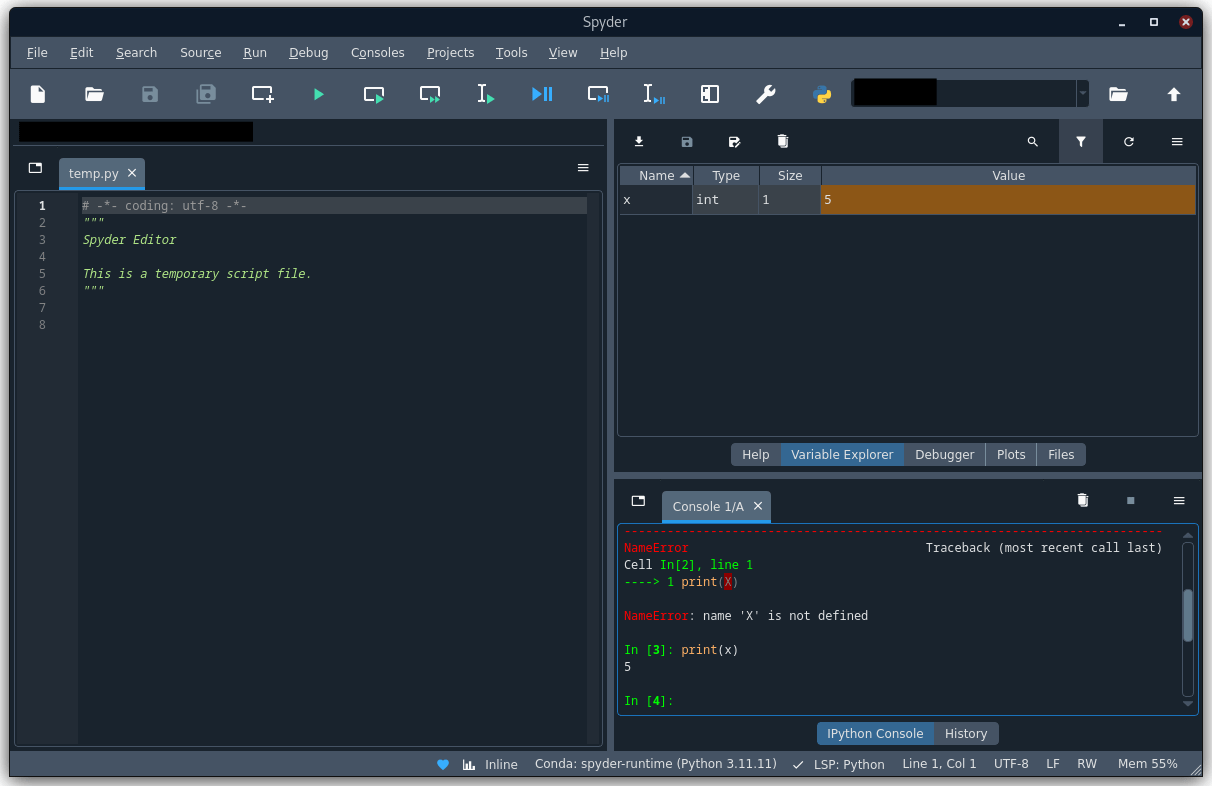Sort by Size column header
This screenshot has width=1212, height=786.
point(790,175)
